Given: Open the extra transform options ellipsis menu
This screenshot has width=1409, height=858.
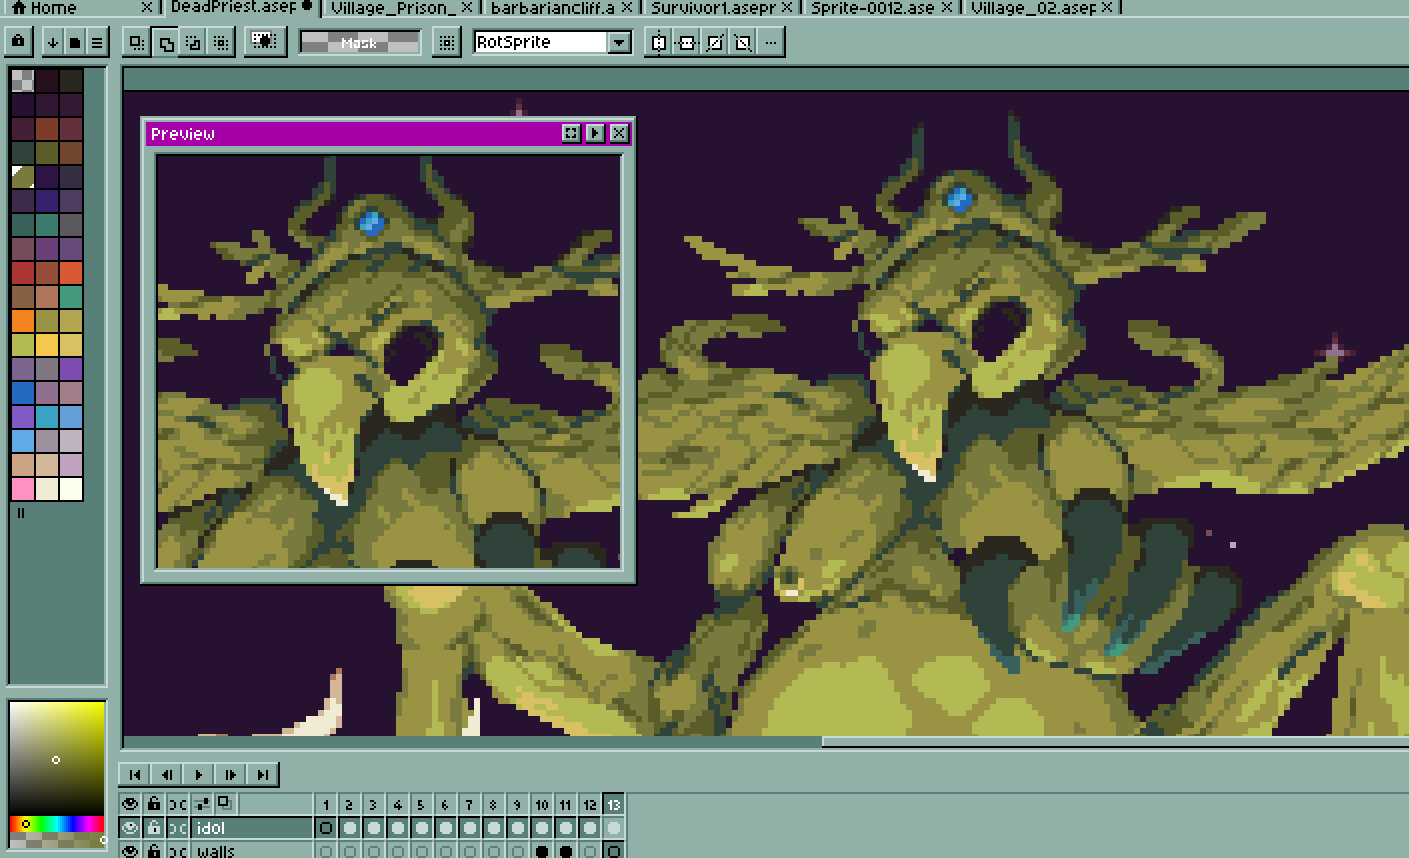Looking at the screenshot, I should click(x=770, y=42).
